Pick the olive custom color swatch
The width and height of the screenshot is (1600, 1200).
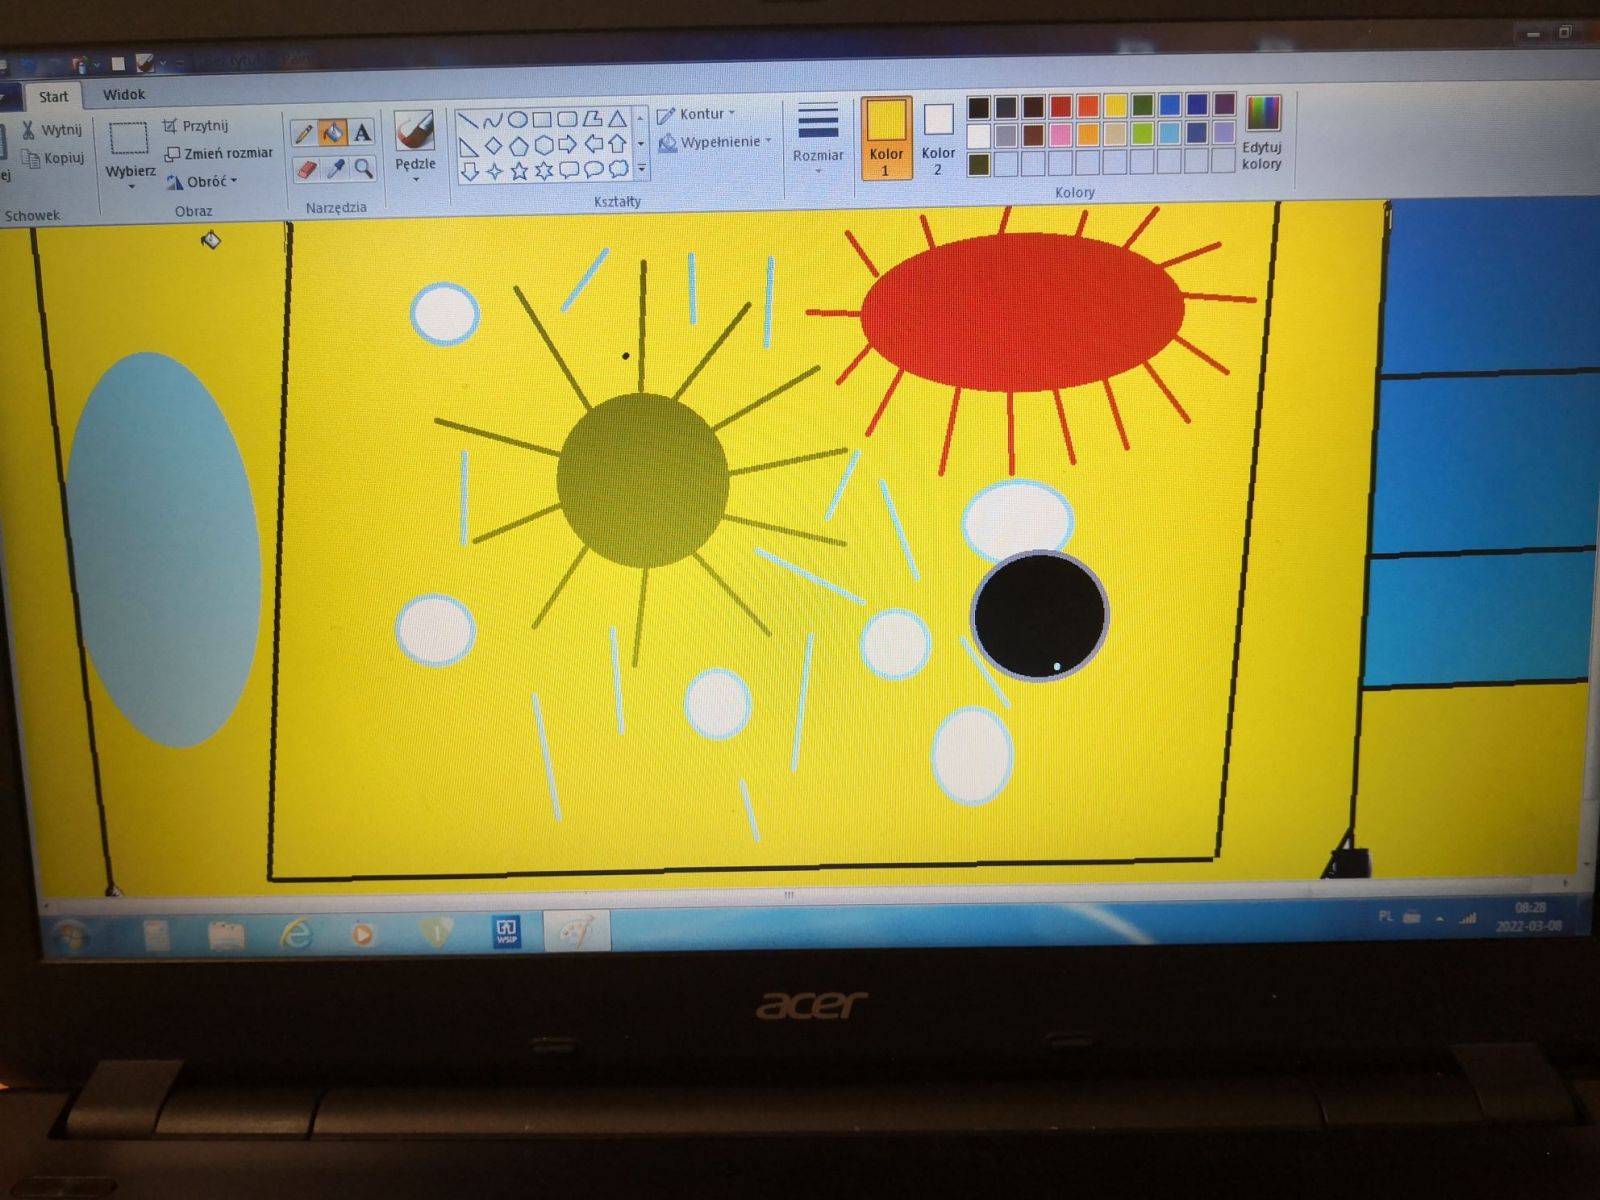point(979,164)
